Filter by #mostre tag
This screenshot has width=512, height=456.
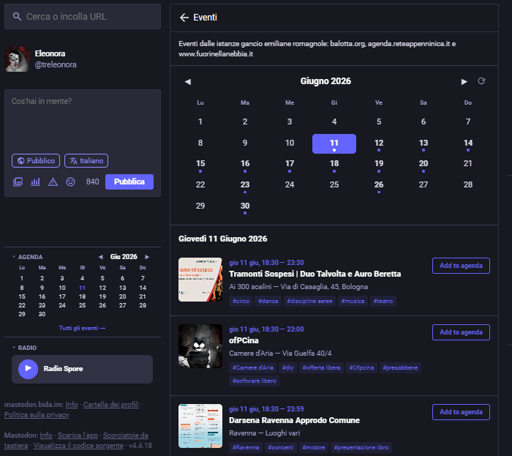[313, 447]
